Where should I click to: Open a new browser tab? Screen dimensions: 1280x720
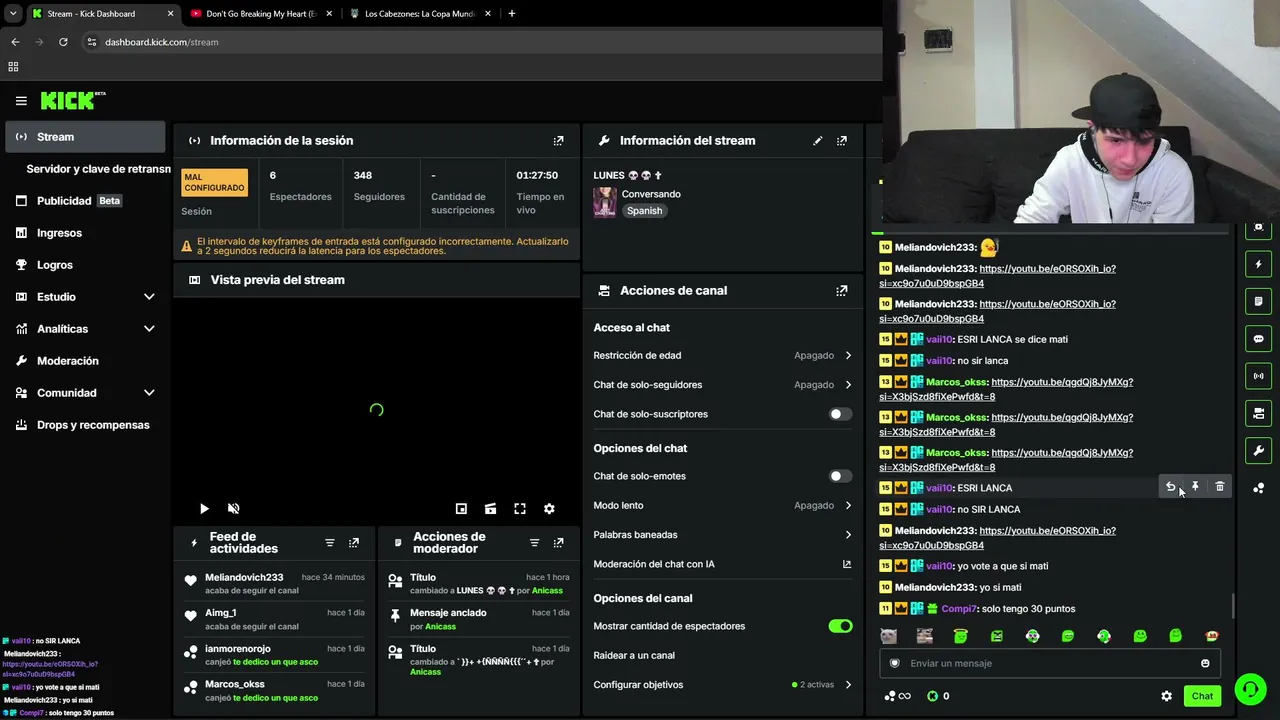click(511, 14)
